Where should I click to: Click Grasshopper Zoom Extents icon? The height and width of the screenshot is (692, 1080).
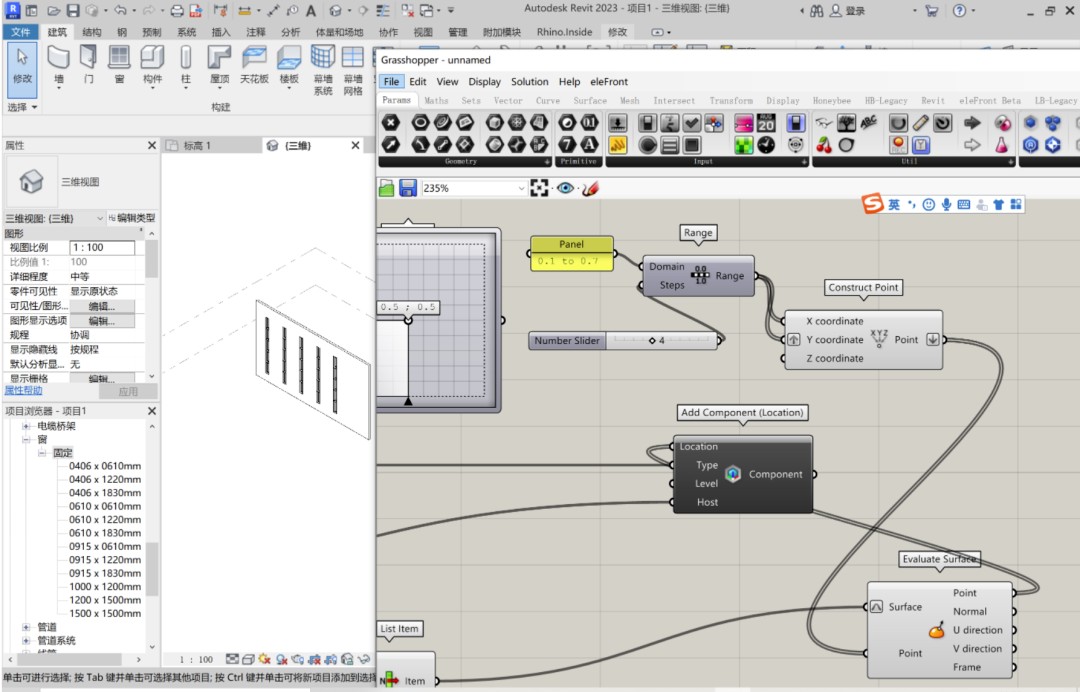coord(539,188)
